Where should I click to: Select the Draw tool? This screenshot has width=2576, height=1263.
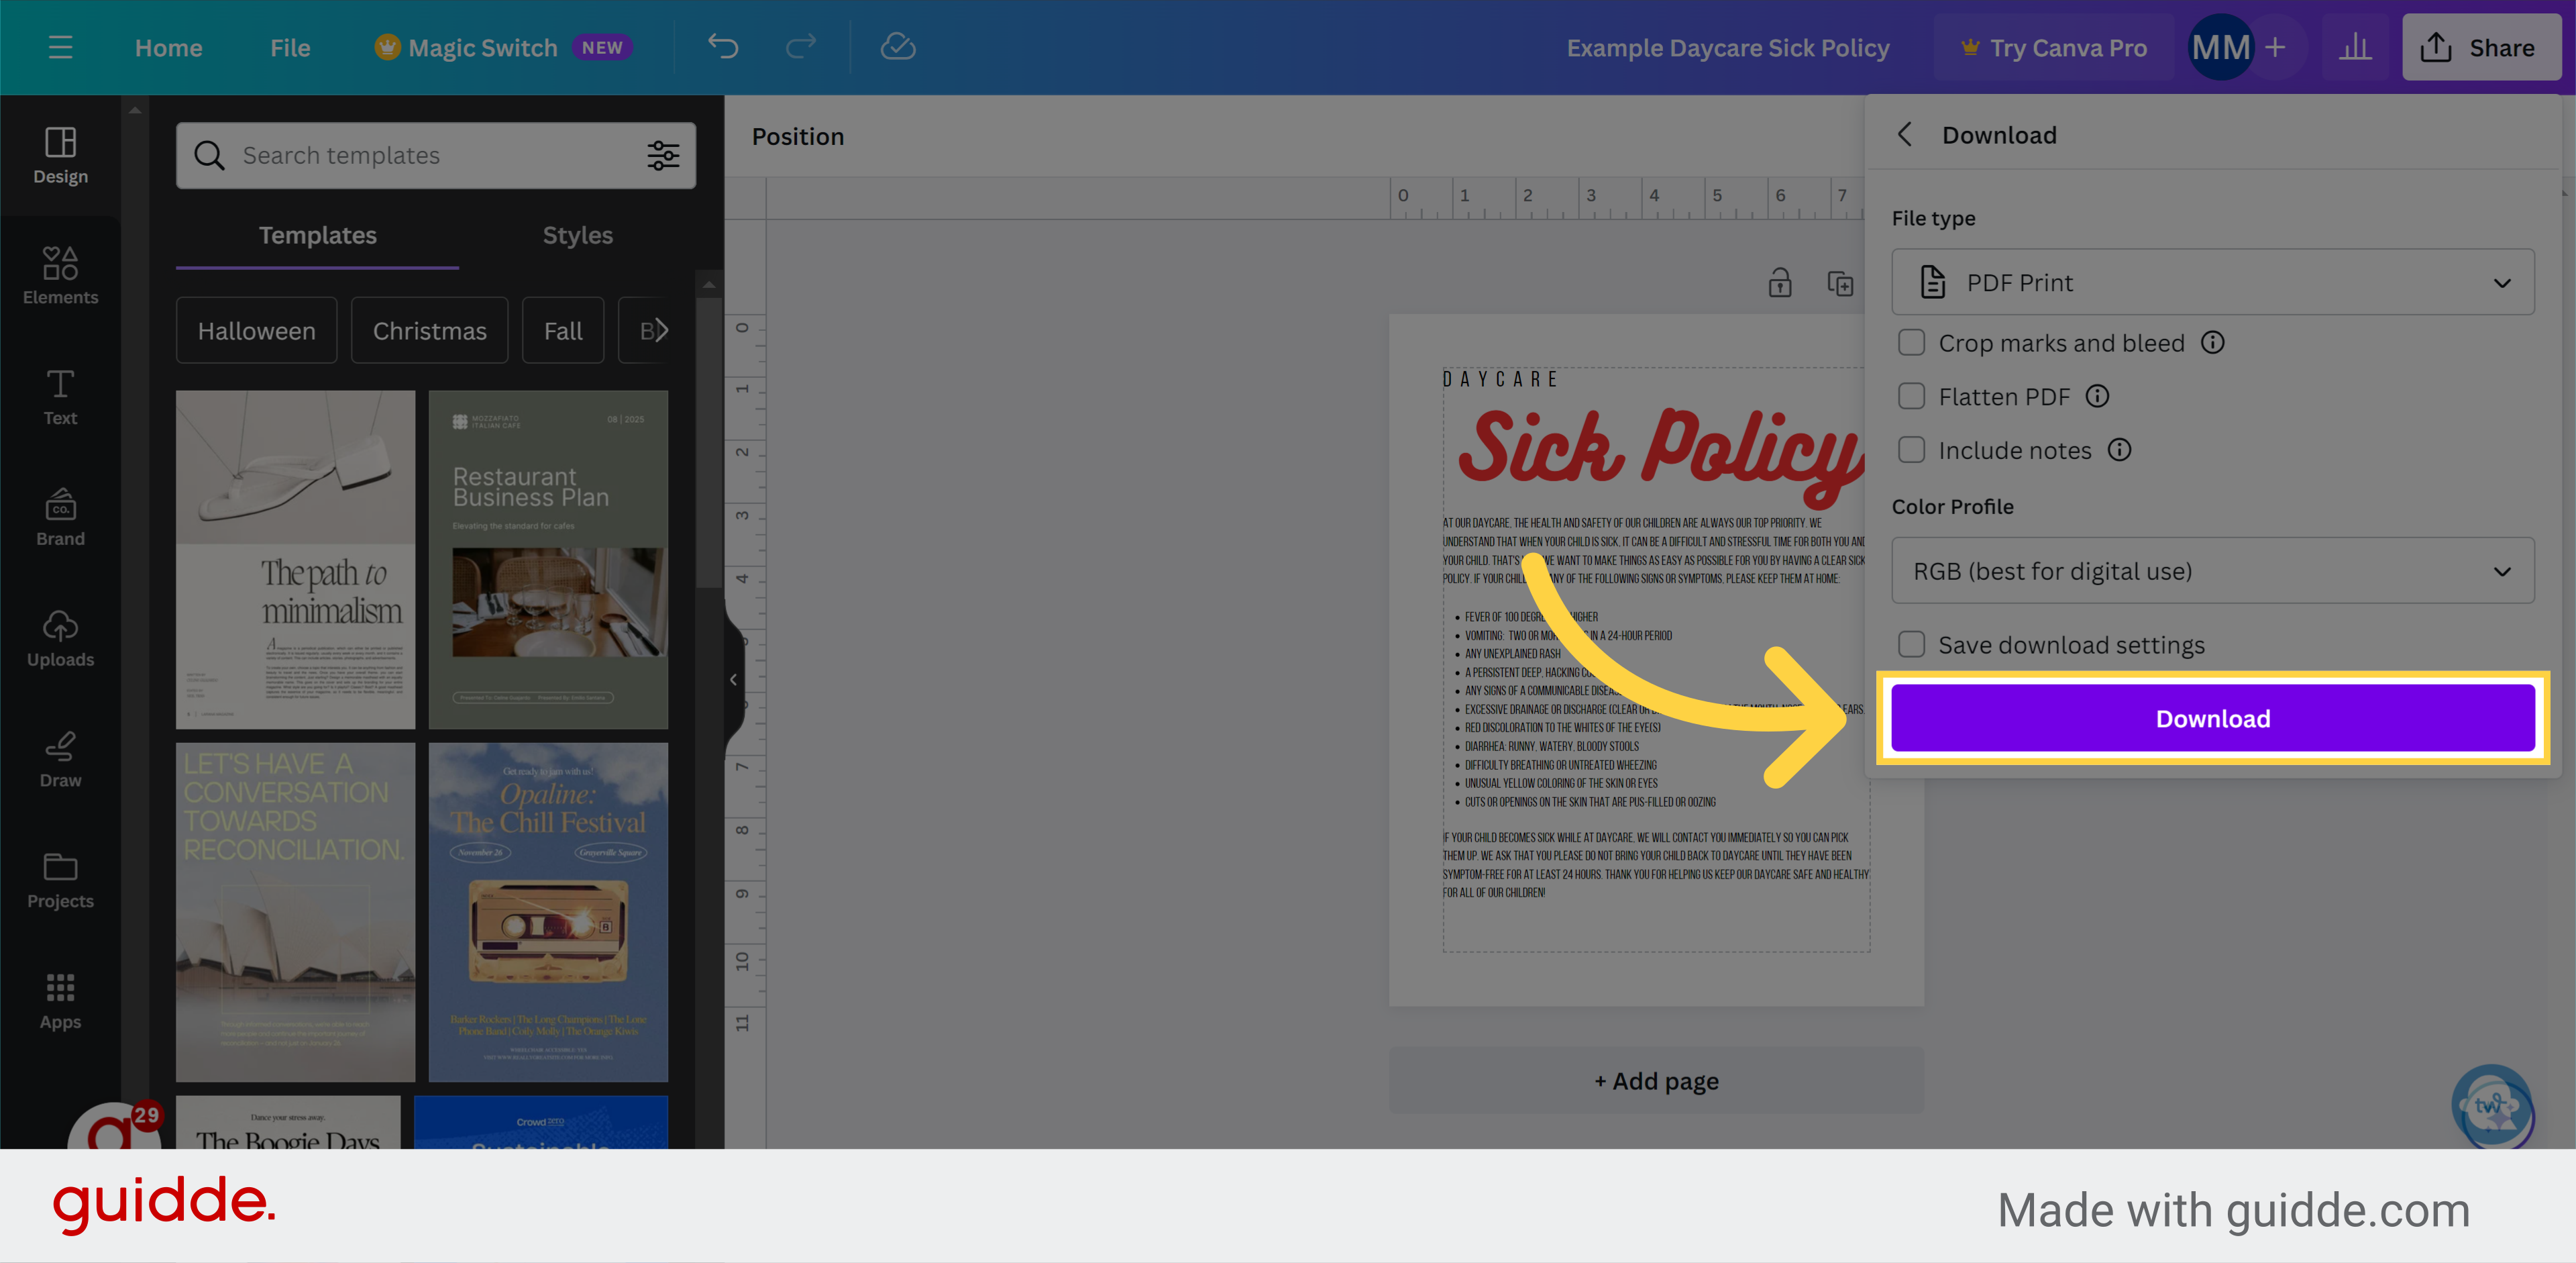tap(60, 758)
